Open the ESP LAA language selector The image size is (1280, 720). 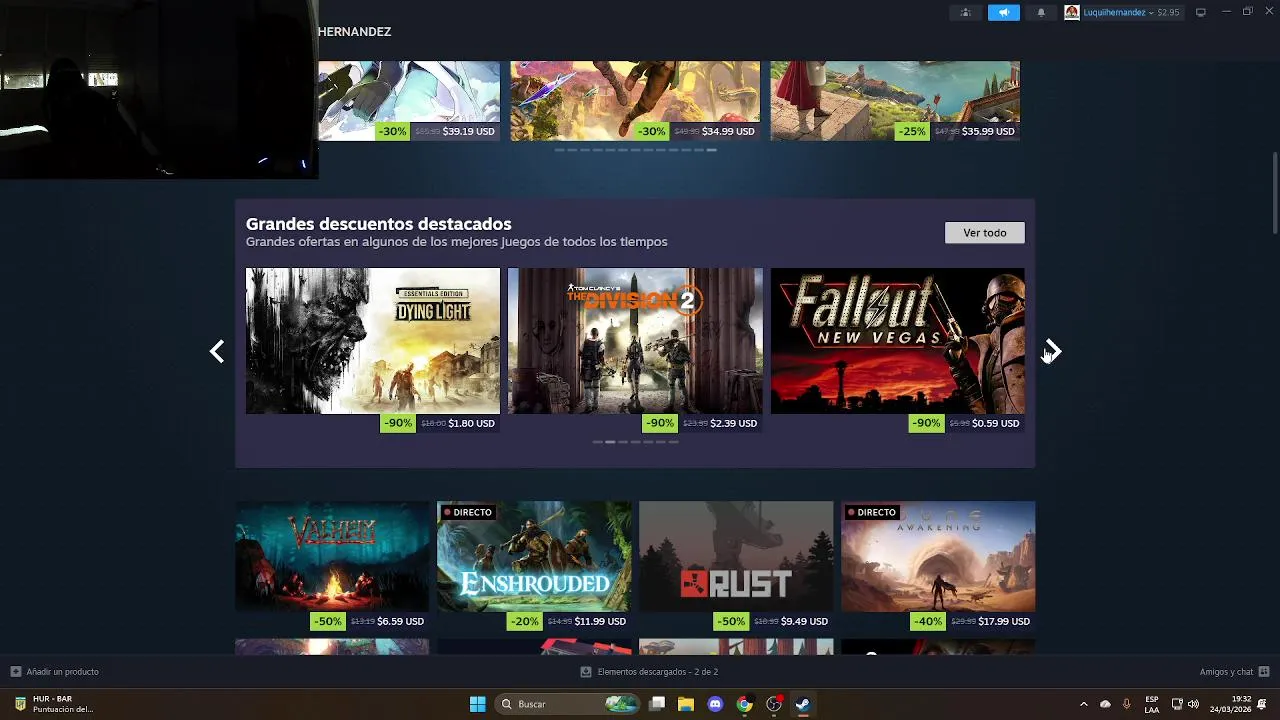[x=1152, y=704]
